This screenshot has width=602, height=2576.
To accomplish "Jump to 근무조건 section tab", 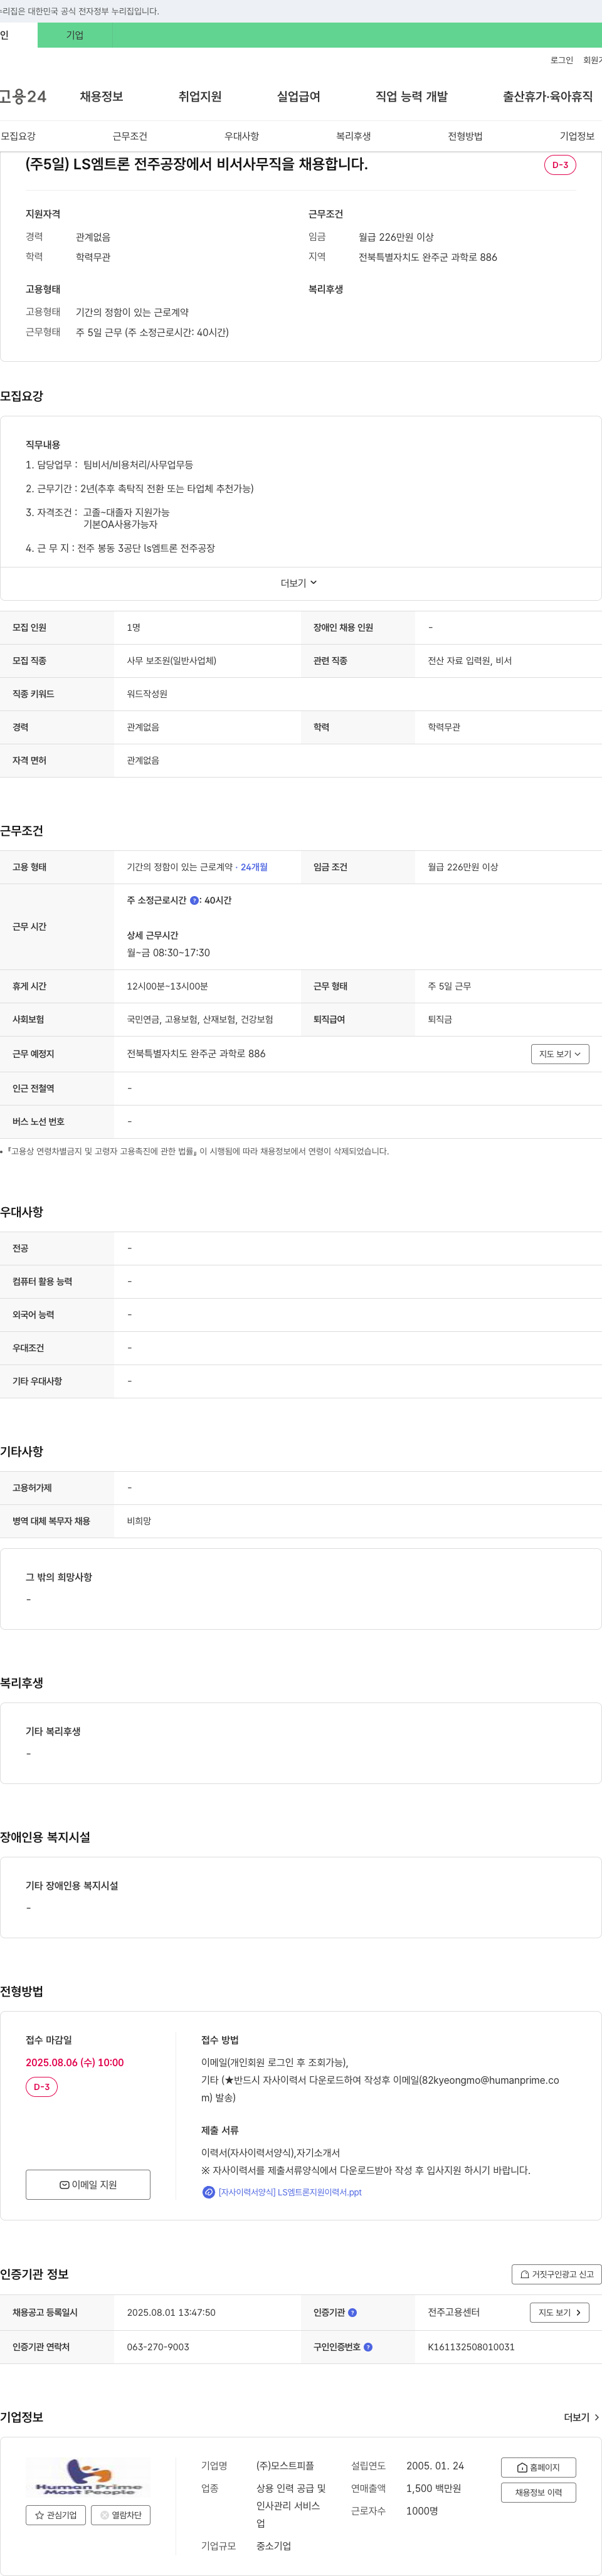I will click(x=130, y=136).
